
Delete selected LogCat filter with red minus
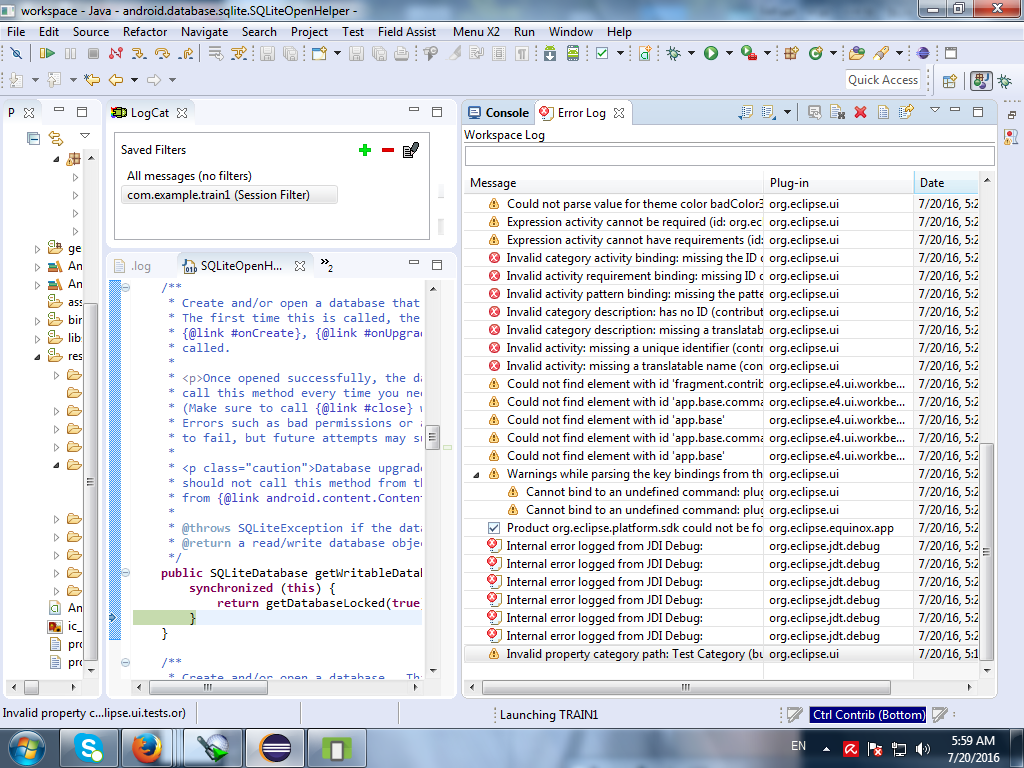click(x=388, y=150)
